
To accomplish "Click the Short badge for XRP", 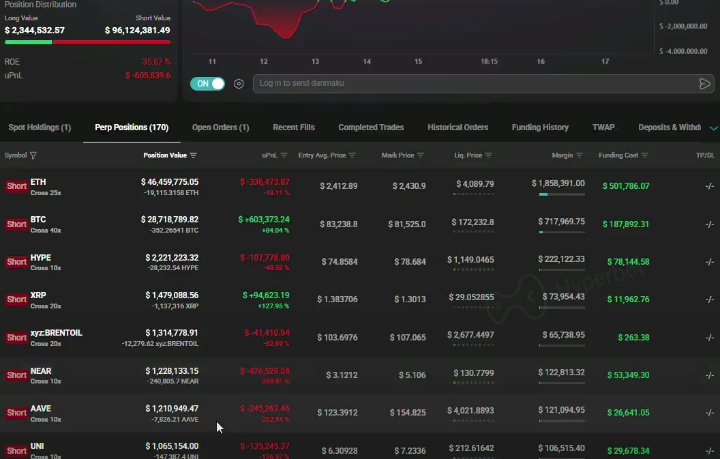I will pyautogui.click(x=17, y=299).
